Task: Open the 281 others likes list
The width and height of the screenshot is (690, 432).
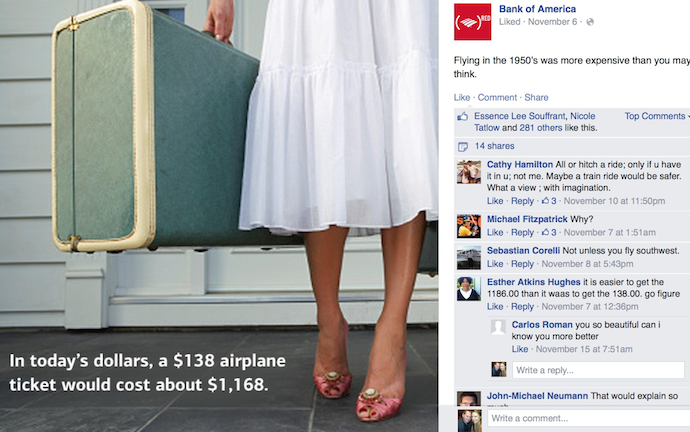Action: pyautogui.click(x=541, y=128)
